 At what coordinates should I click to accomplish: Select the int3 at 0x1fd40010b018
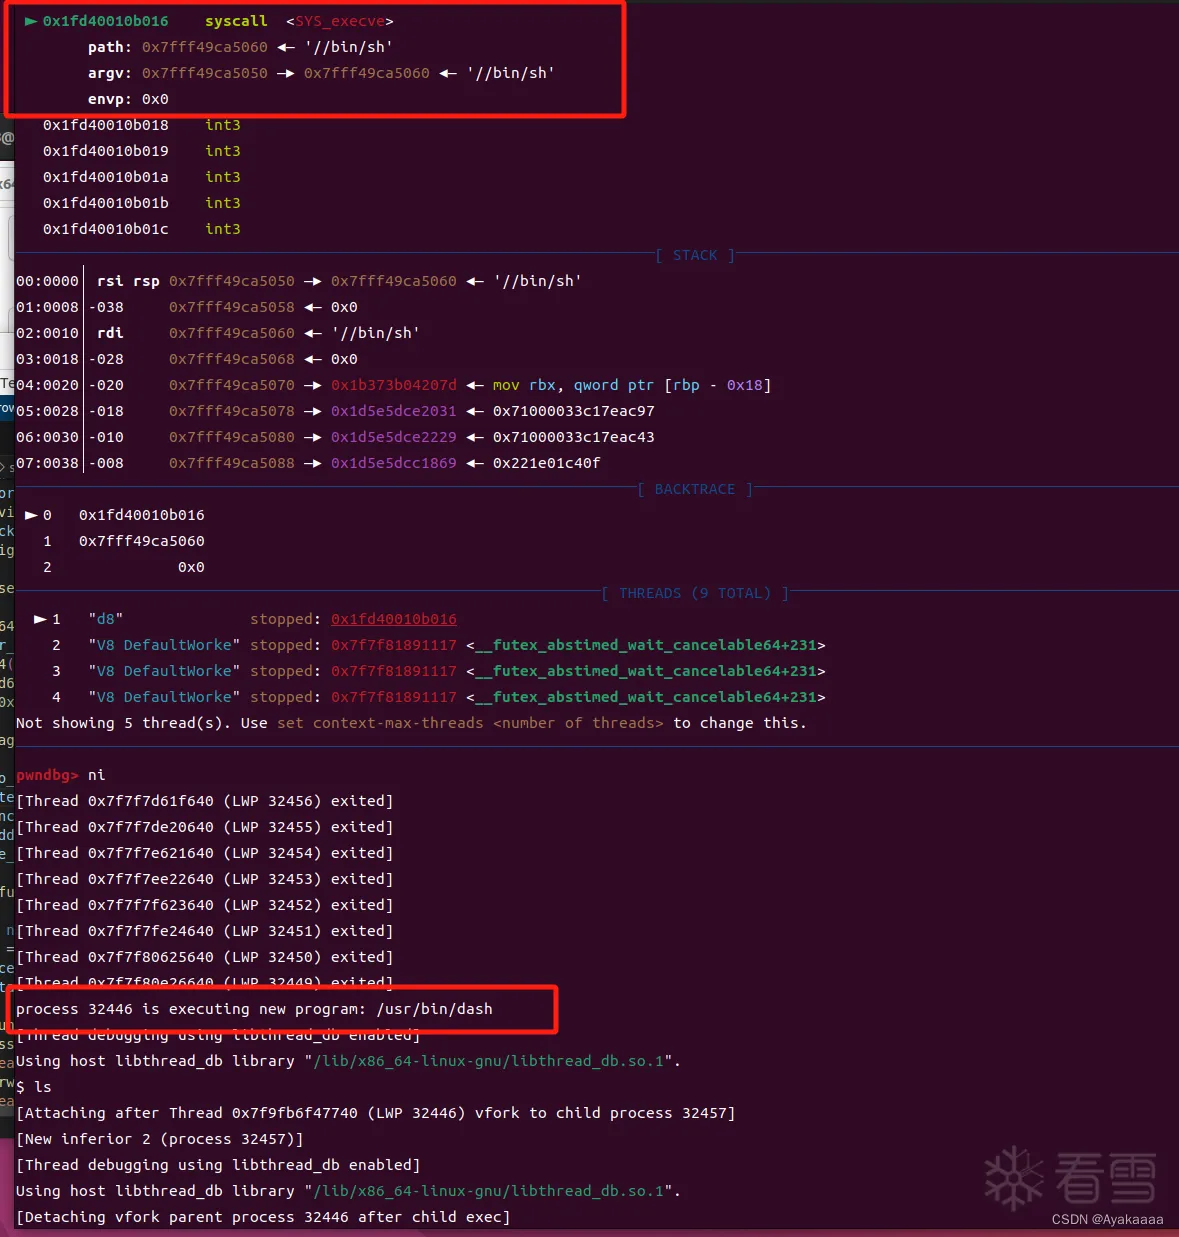[x=223, y=125]
